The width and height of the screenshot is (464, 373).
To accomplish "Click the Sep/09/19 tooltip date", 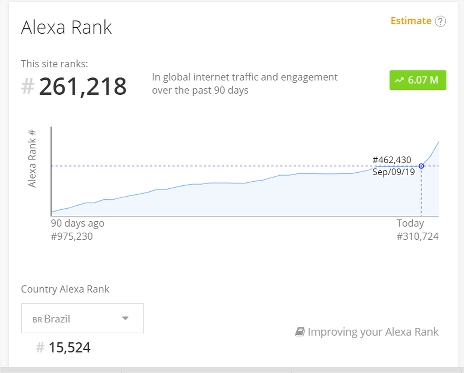I will point(394,172).
